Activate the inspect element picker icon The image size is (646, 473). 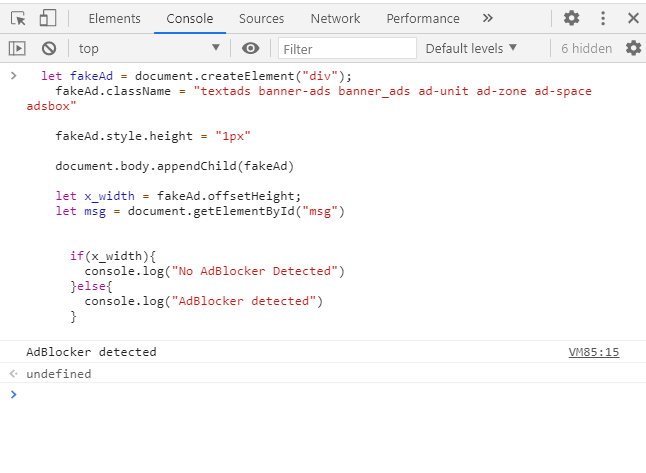pyautogui.click(x=18, y=19)
